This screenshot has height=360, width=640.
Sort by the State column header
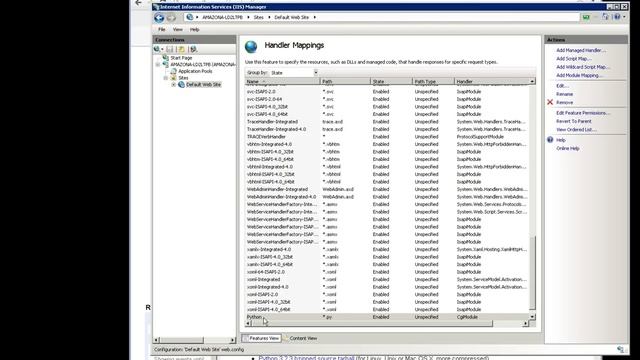point(391,82)
